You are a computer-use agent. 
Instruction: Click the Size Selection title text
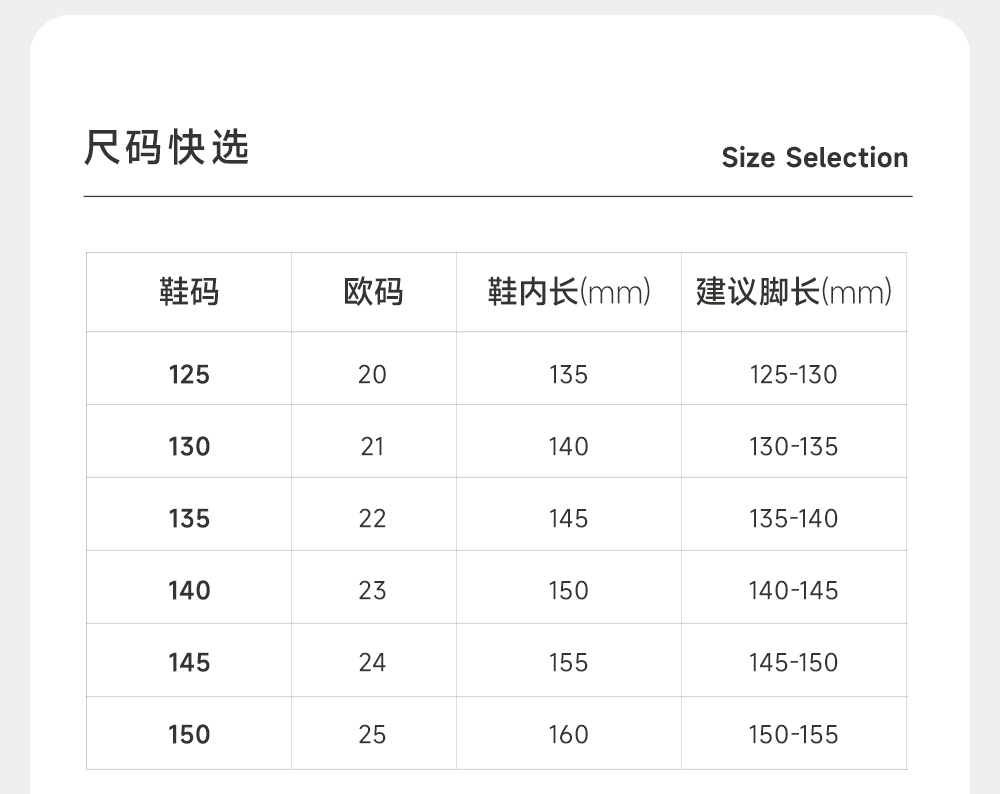click(x=814, y=158)
